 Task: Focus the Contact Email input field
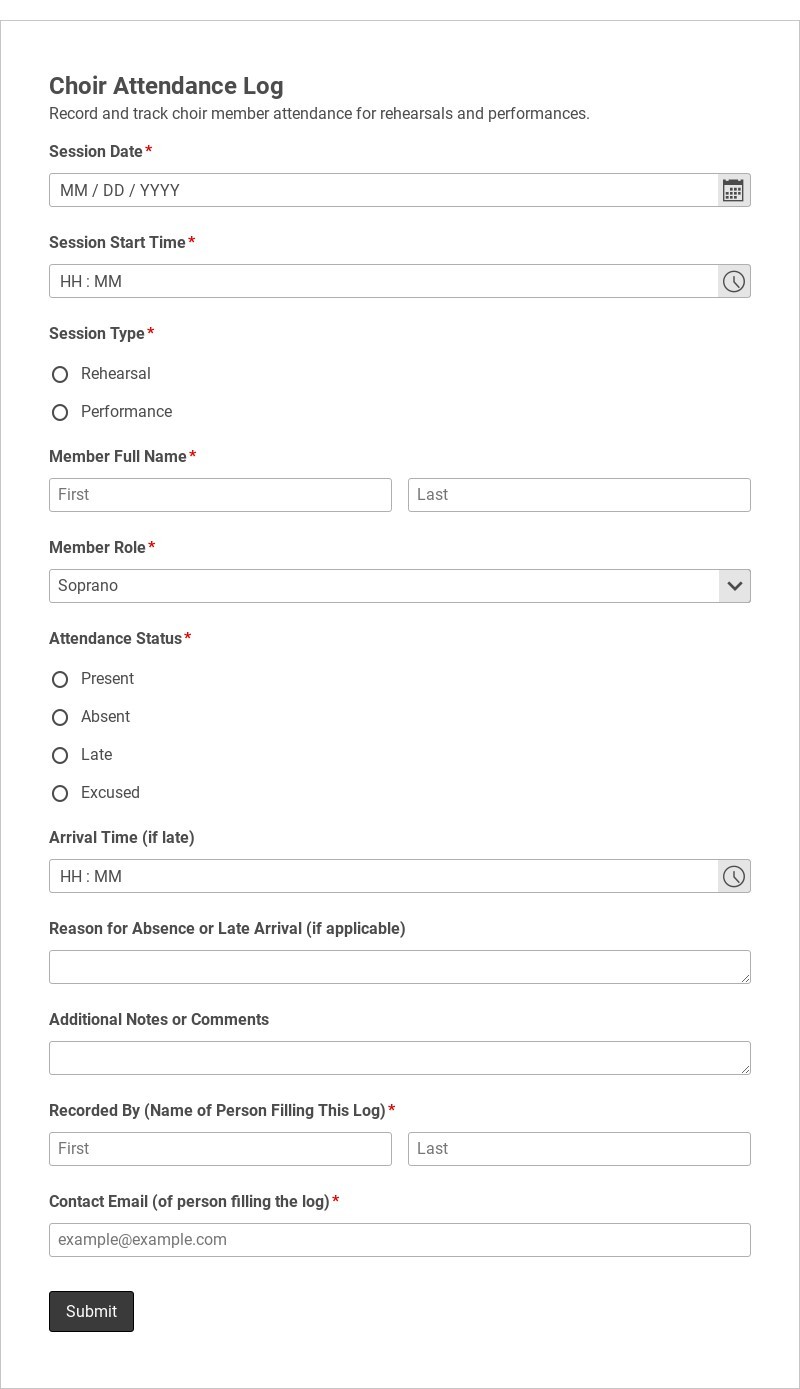pyautogui.click(x=400, y=1240)
